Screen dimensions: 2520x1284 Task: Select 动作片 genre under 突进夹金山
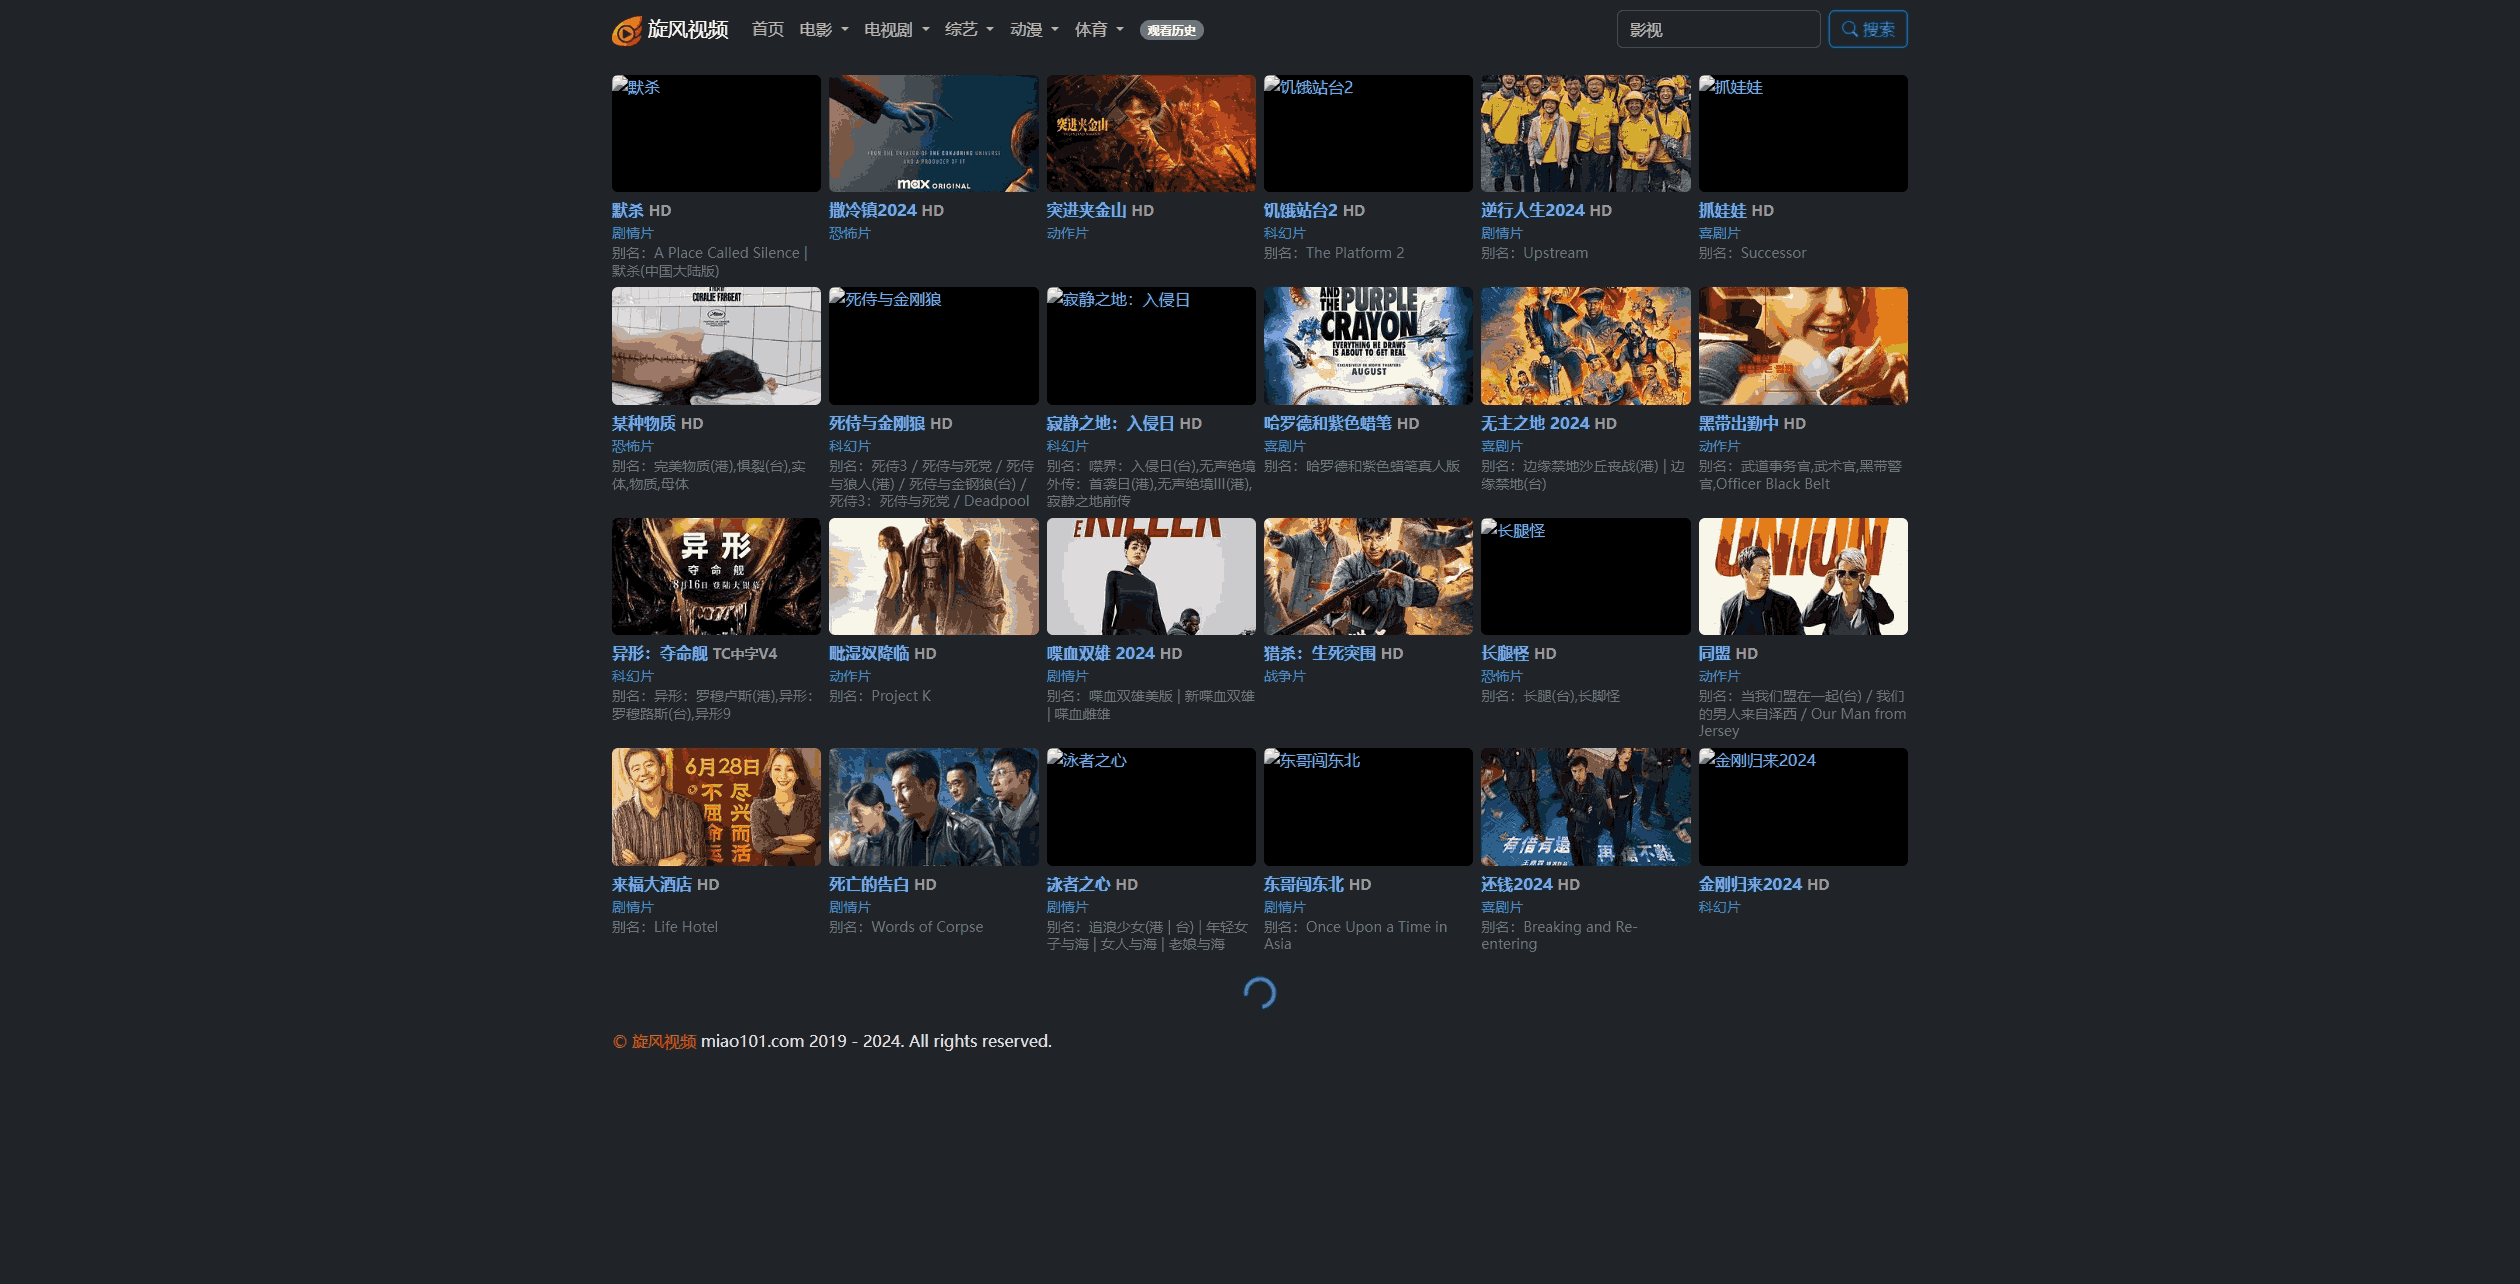1067,233
